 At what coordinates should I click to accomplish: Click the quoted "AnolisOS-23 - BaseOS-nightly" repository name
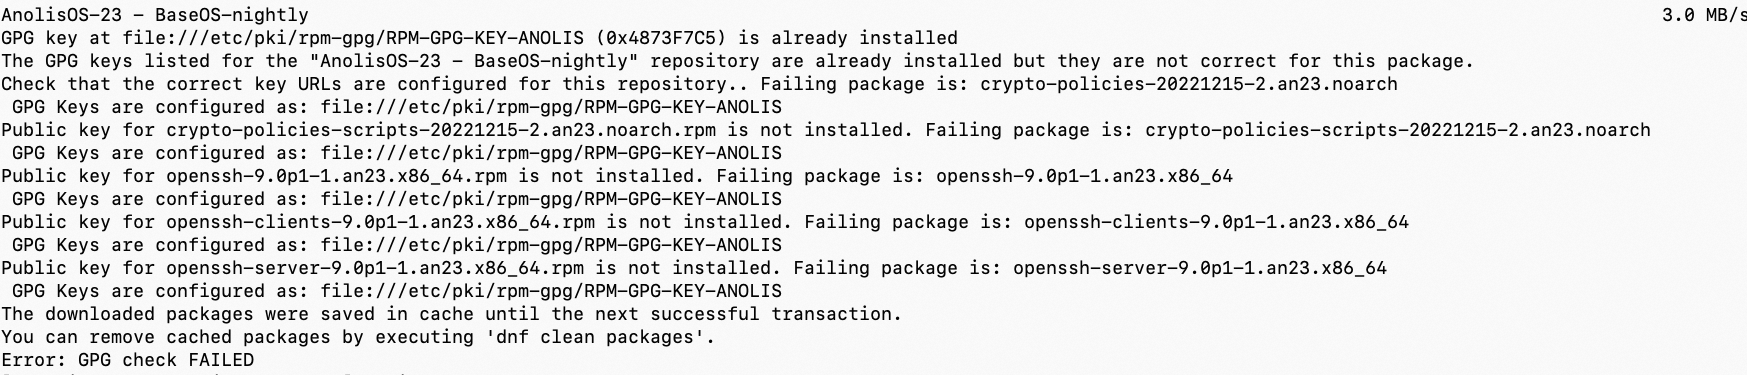click(x=475, y=61)
